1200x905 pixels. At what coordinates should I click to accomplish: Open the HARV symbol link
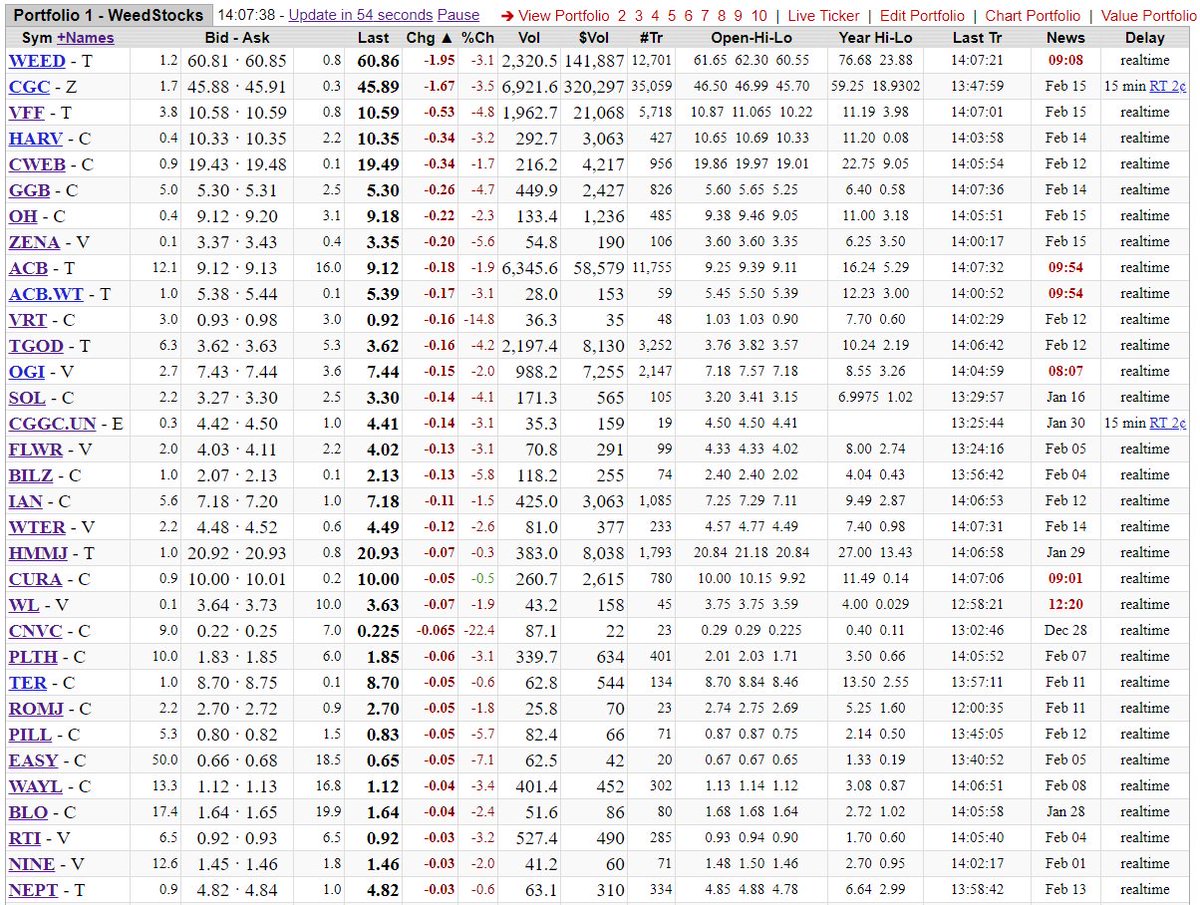(35, 139)
